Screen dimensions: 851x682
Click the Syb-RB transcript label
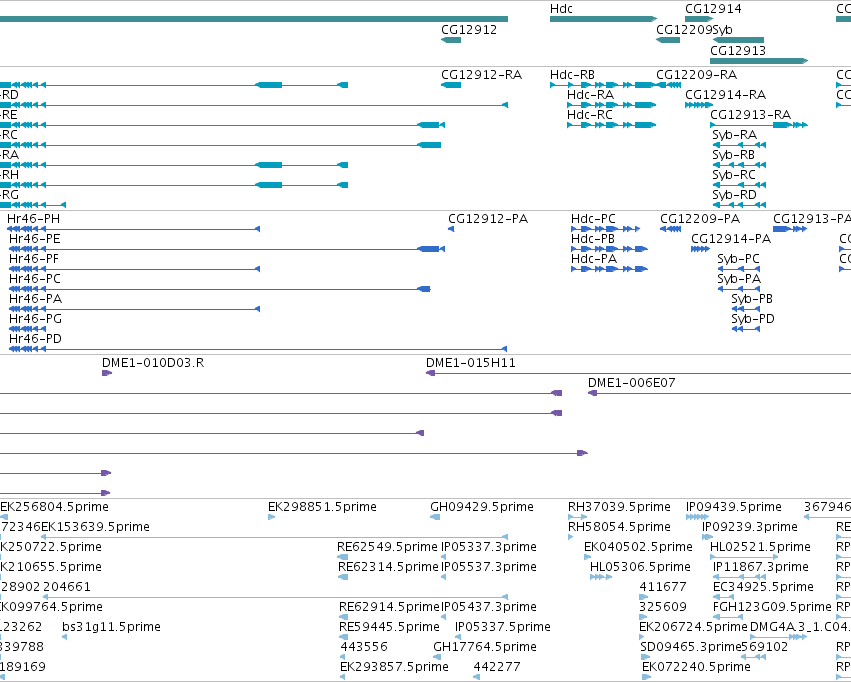(x=733, y=155)
